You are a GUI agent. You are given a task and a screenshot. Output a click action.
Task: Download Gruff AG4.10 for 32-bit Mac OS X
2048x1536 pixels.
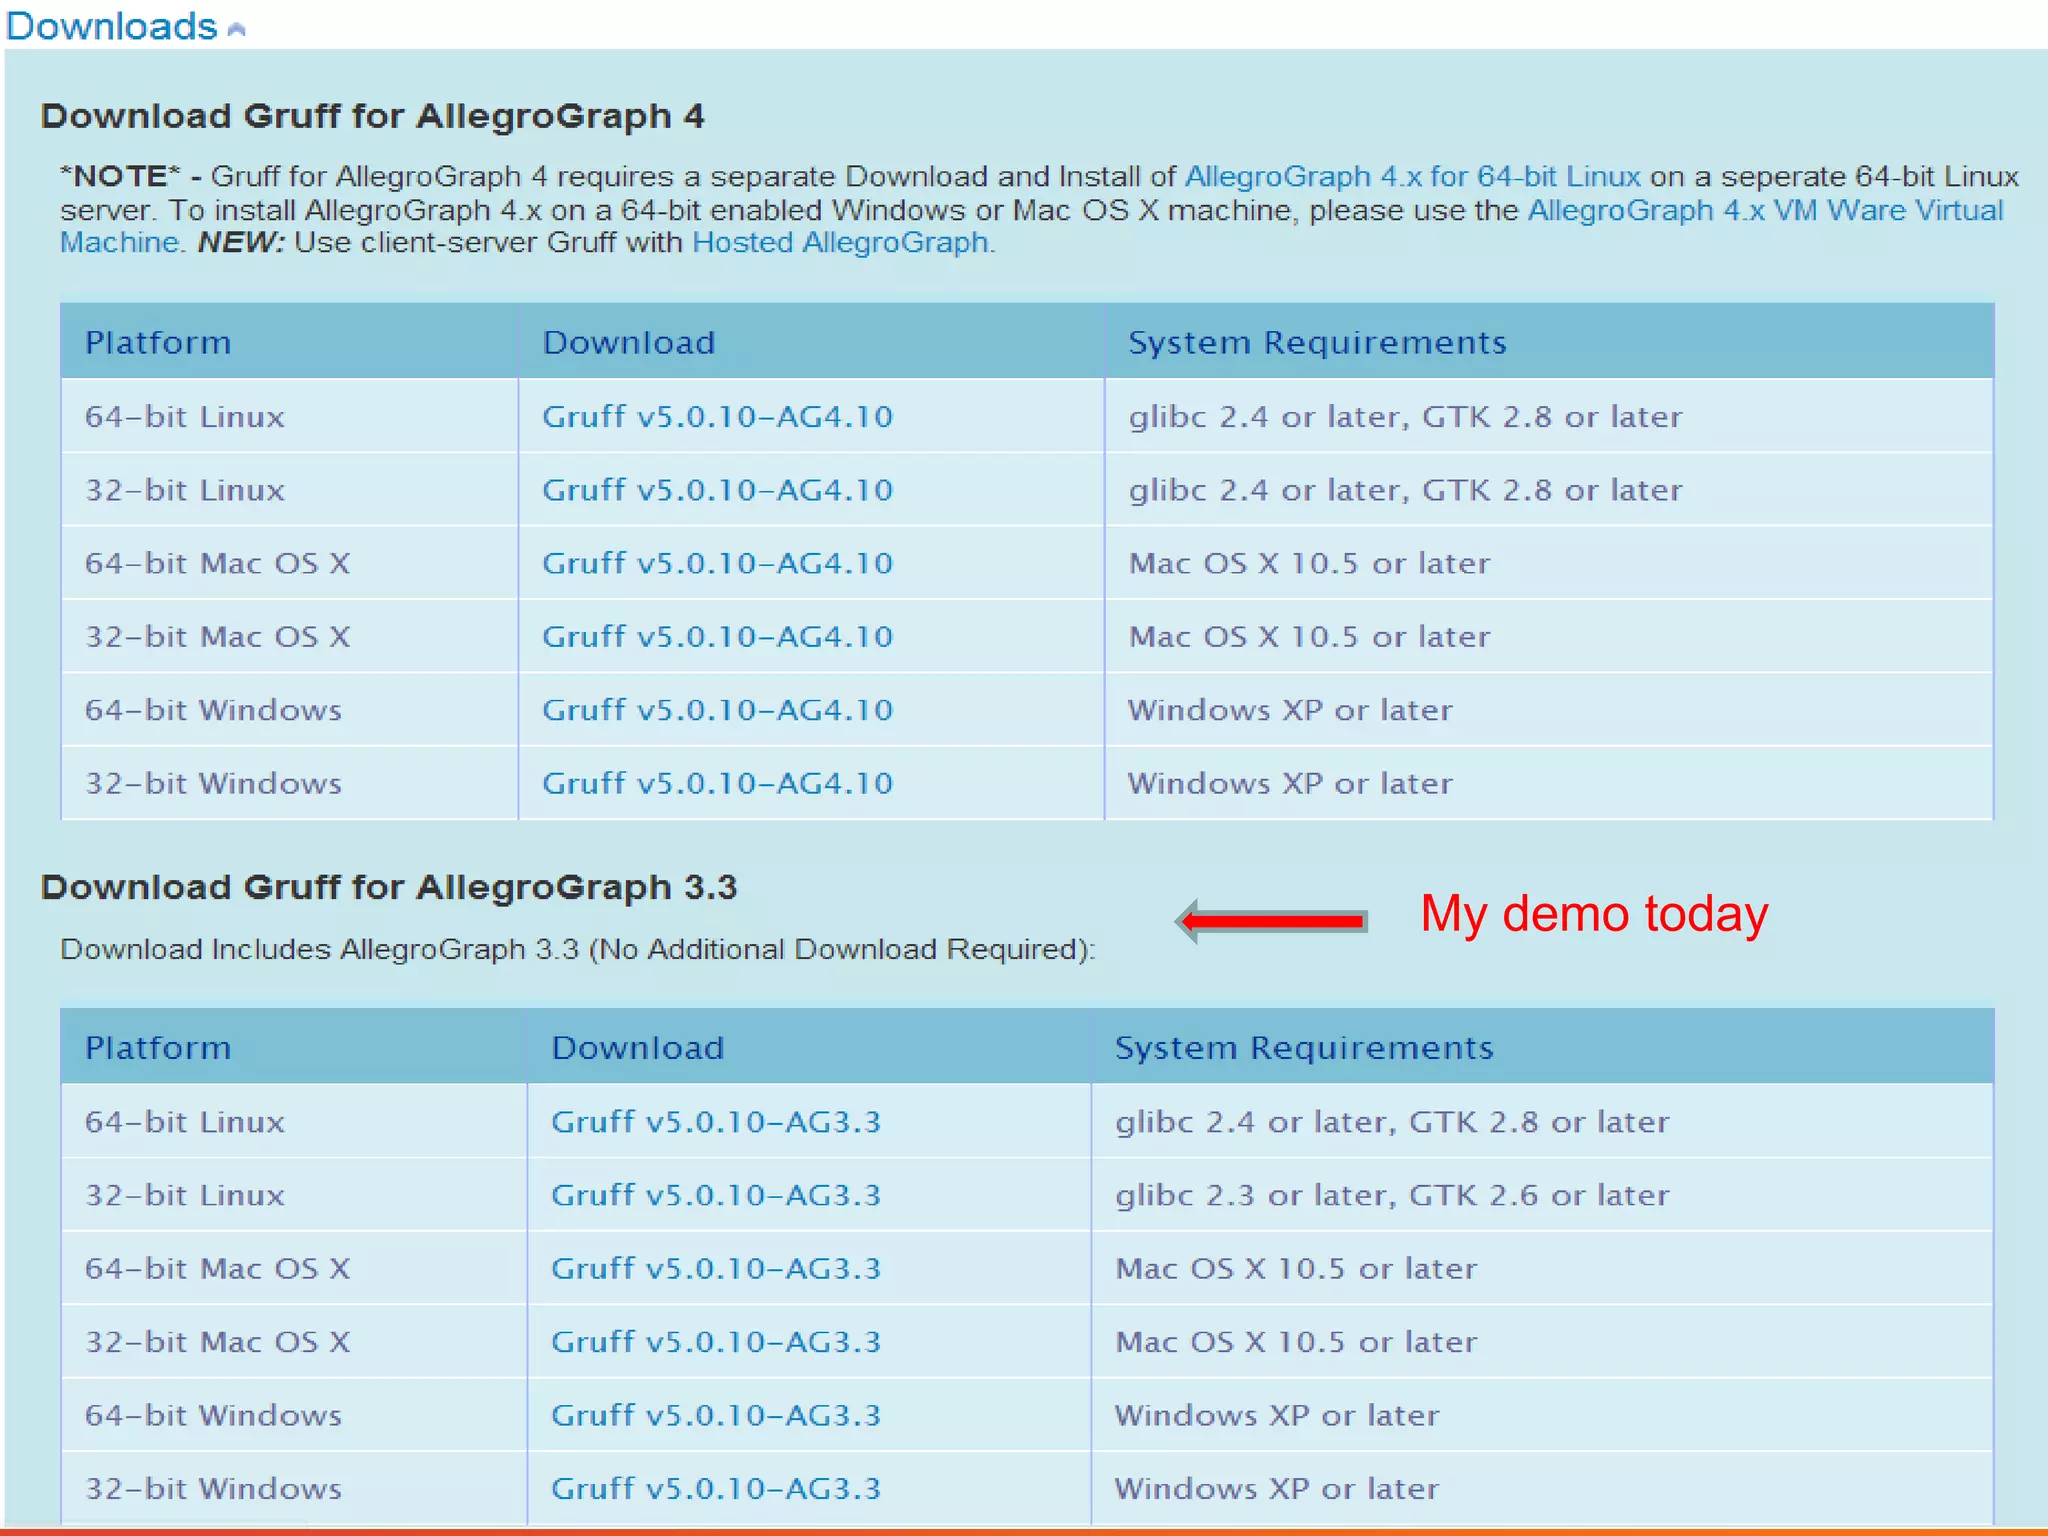[717, 637]
